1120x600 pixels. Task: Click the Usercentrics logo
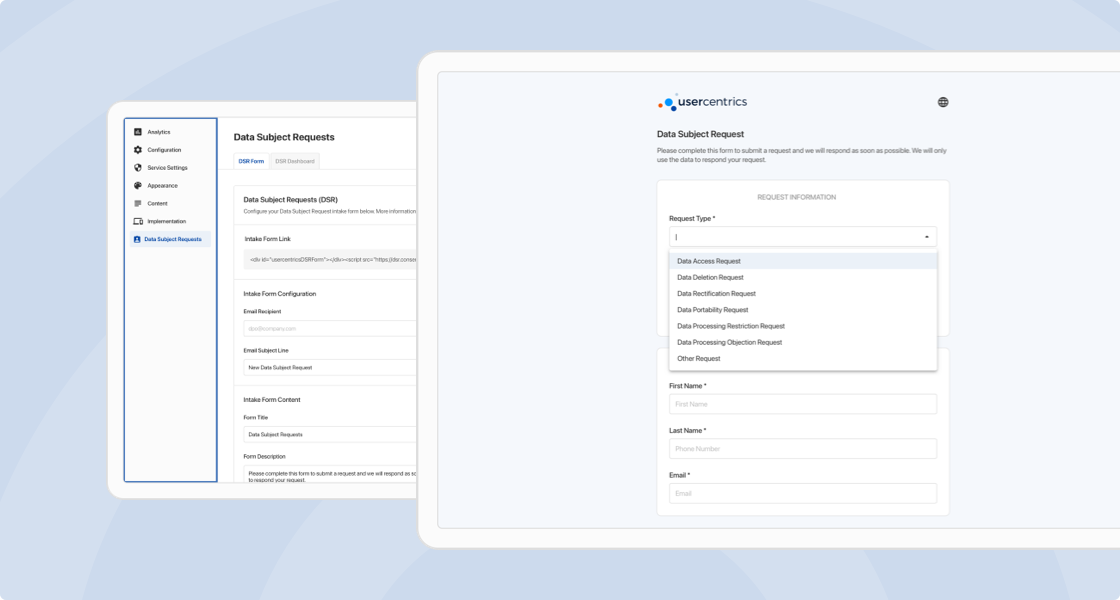[702, 102]
